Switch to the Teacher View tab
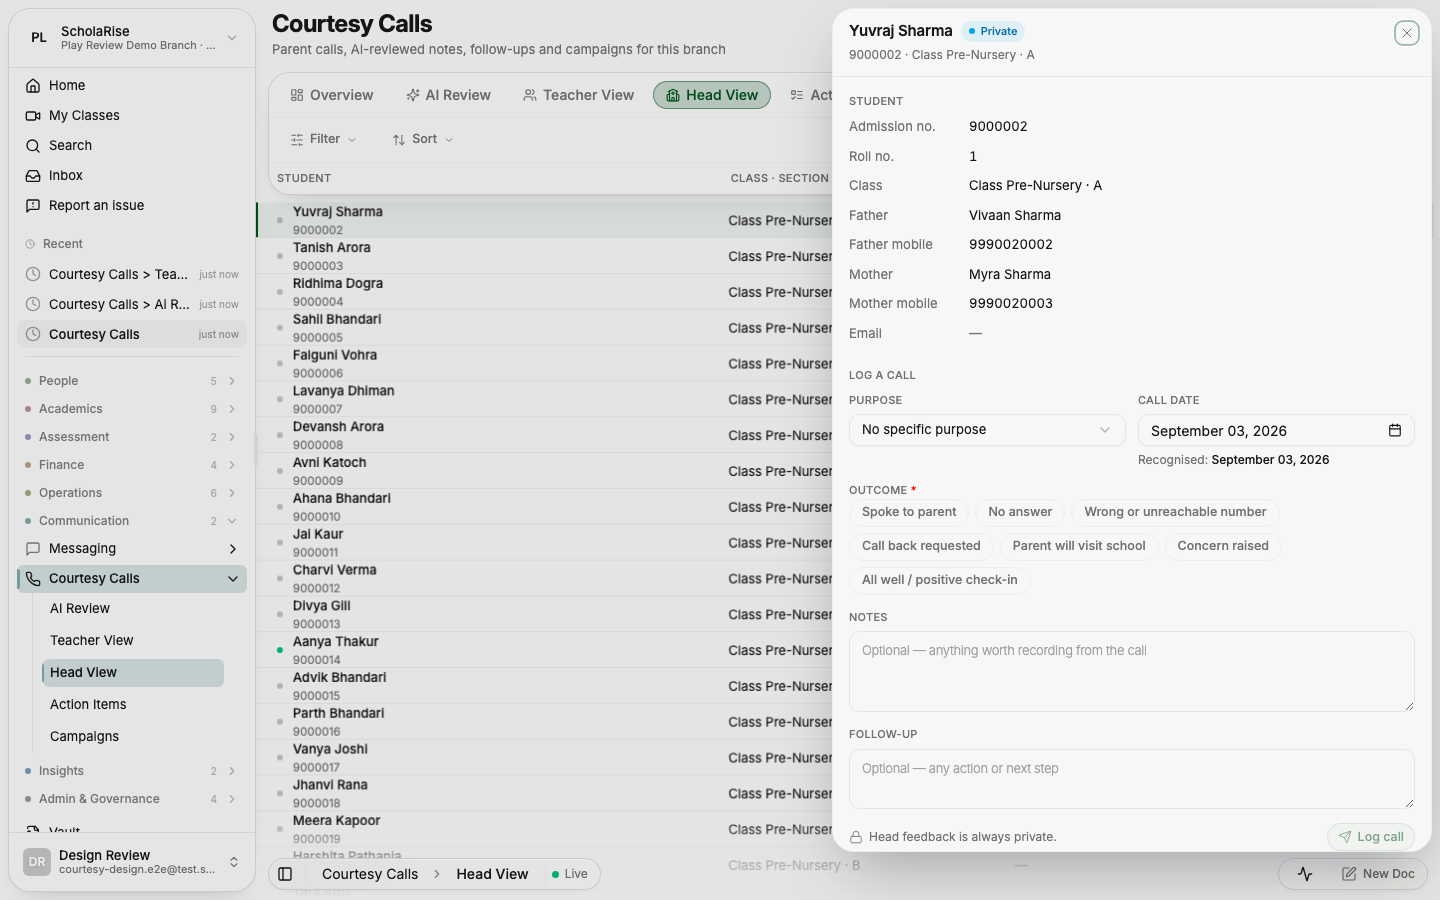 [x=578, y=95]
